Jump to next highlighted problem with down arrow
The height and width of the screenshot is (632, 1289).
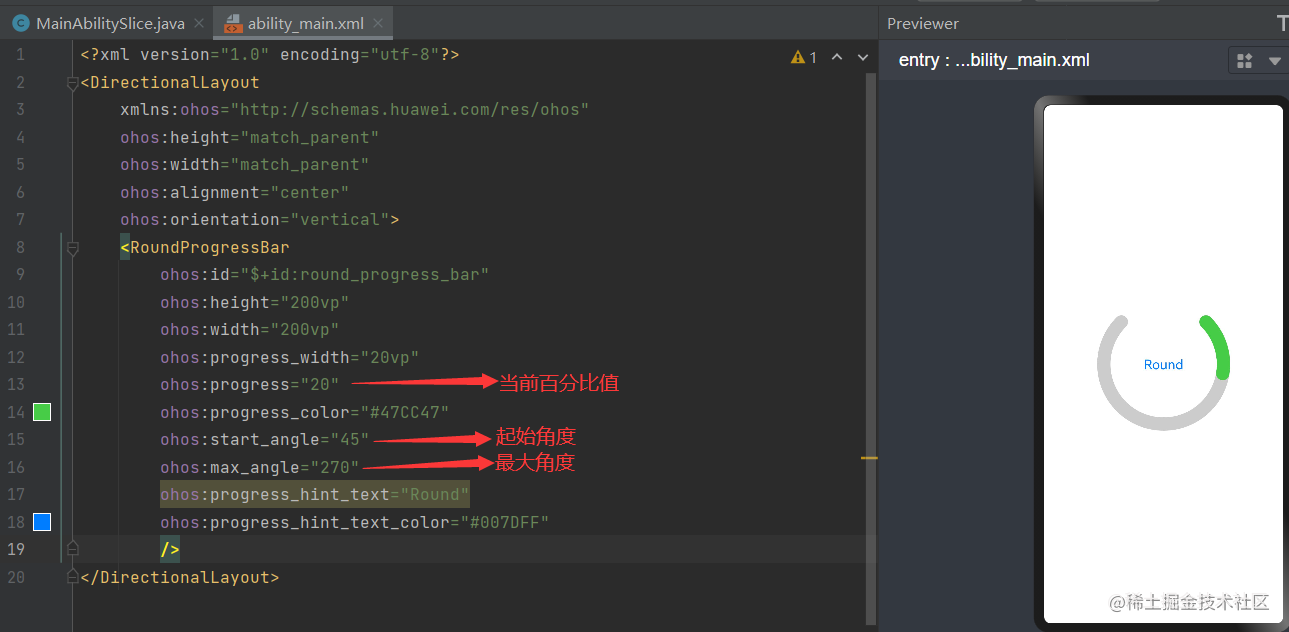[x=863, y=57]
